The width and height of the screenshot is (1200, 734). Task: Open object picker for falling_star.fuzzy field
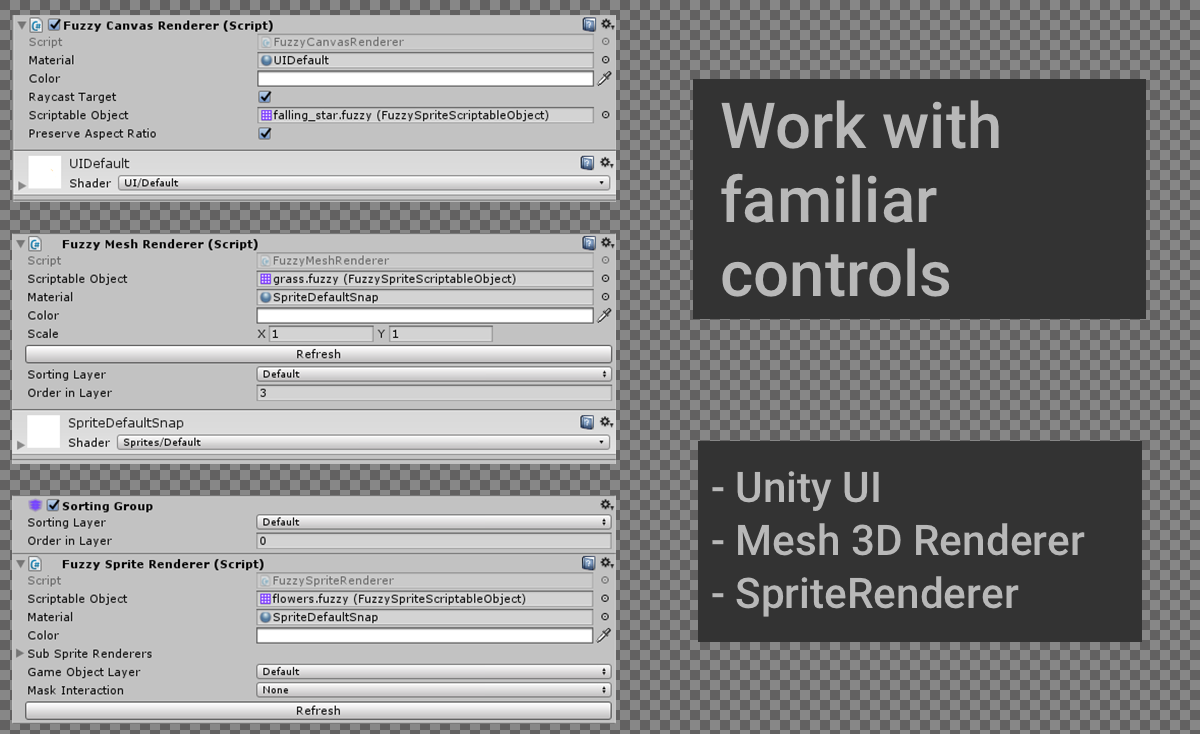point(605,115)
